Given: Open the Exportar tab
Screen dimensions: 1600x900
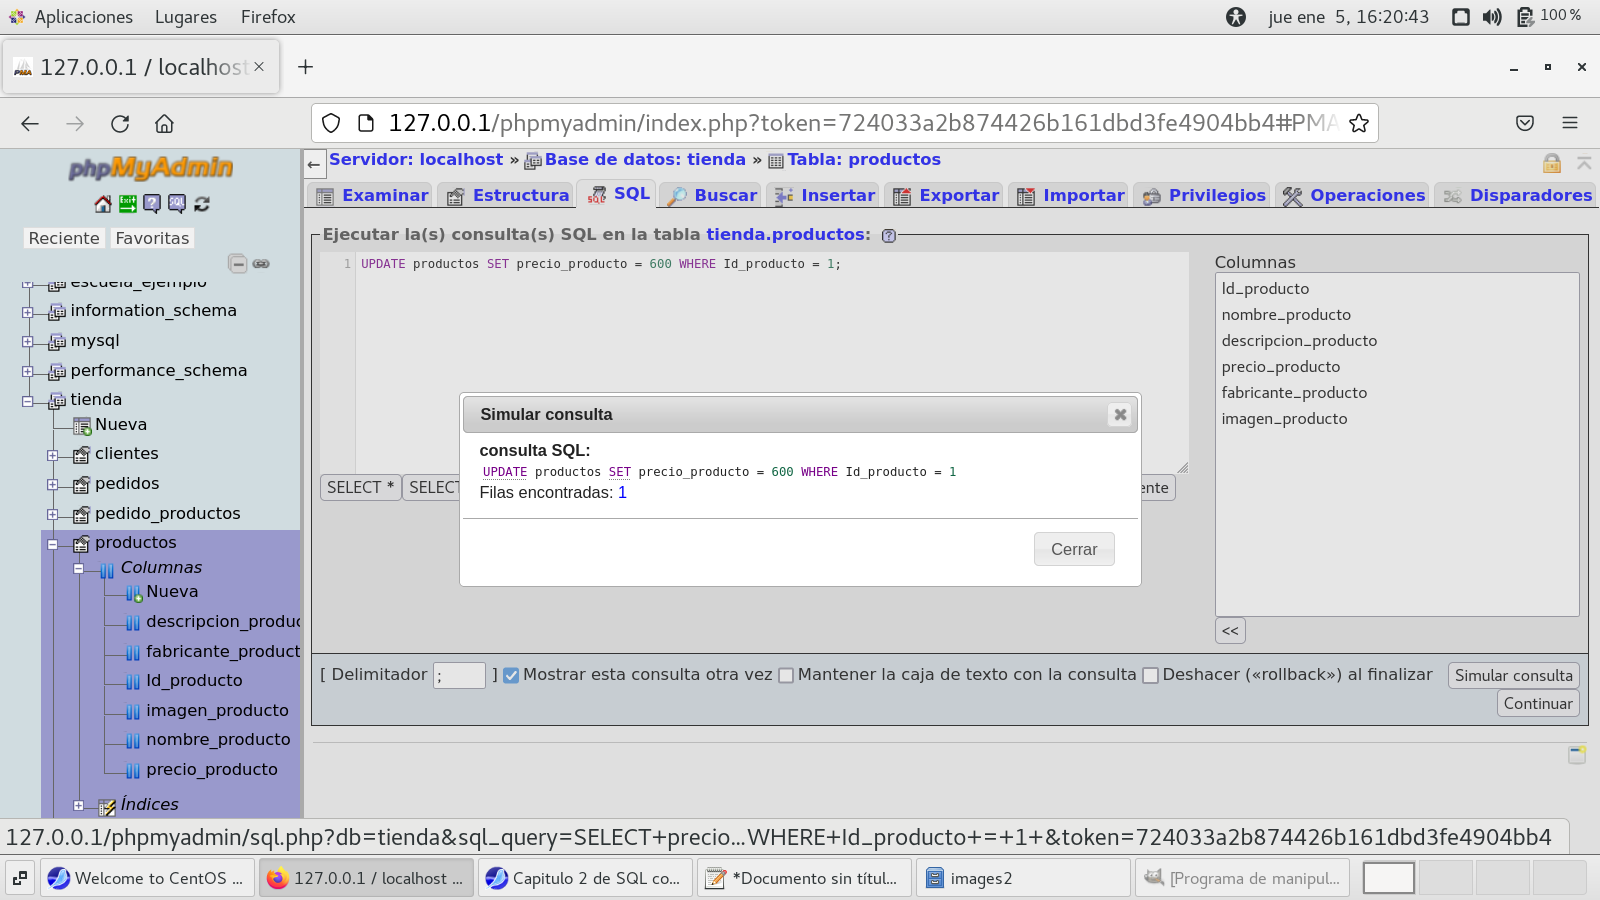Looking at the screenshot, I should pos(946,196).
